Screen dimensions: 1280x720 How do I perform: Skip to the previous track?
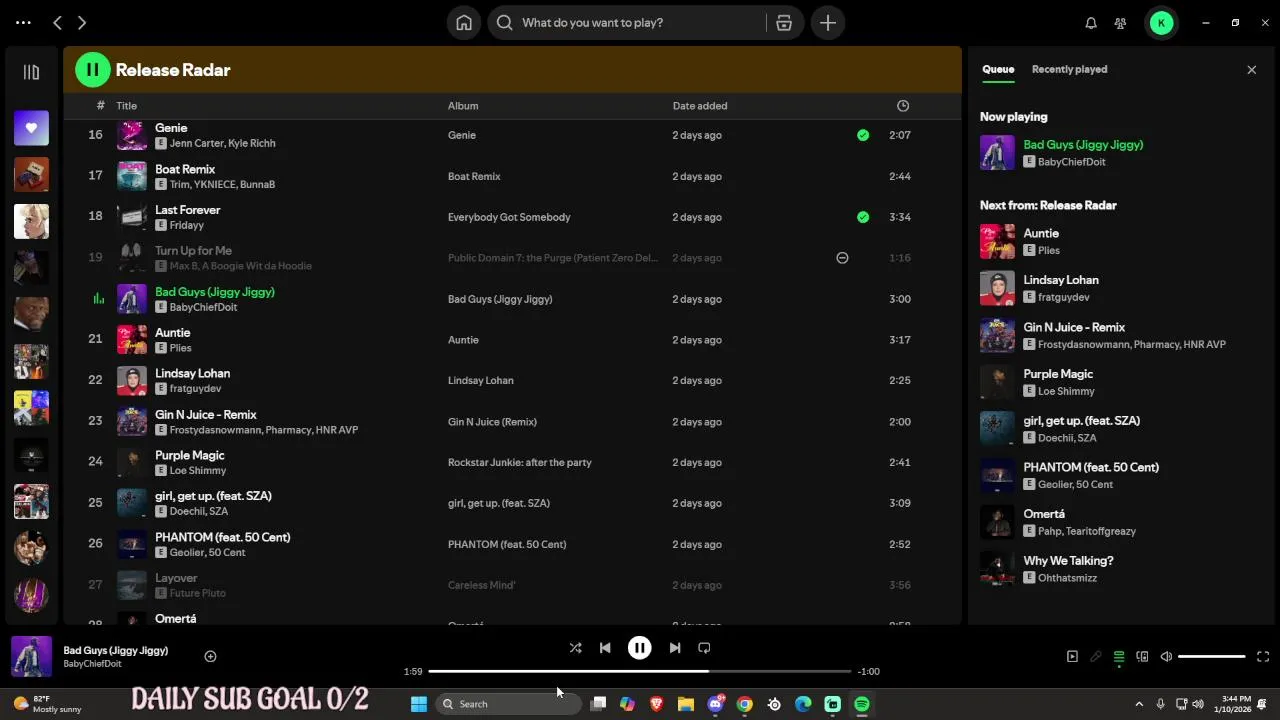[605, 648]
